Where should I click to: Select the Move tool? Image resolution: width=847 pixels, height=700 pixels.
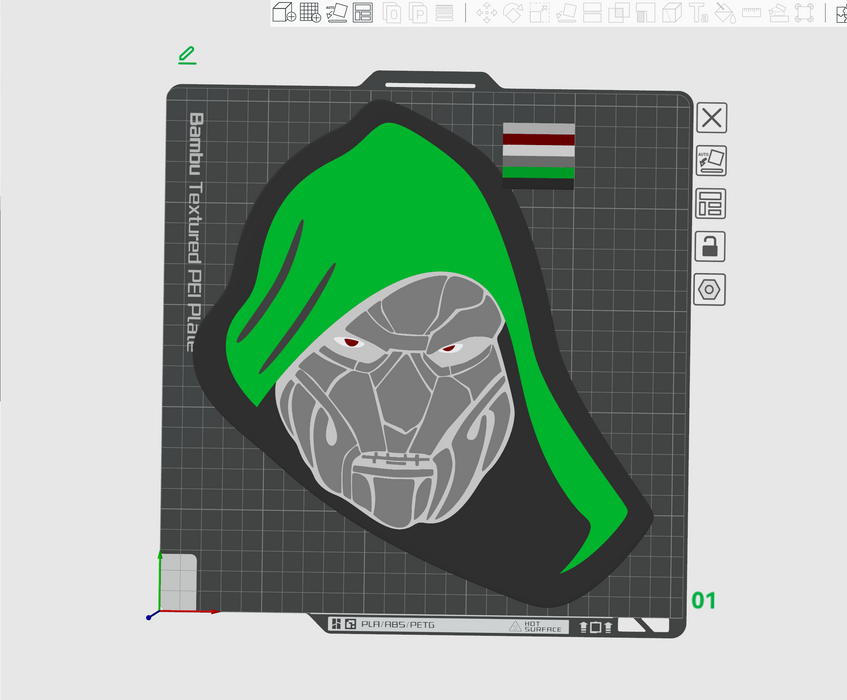tap(487, 13)
